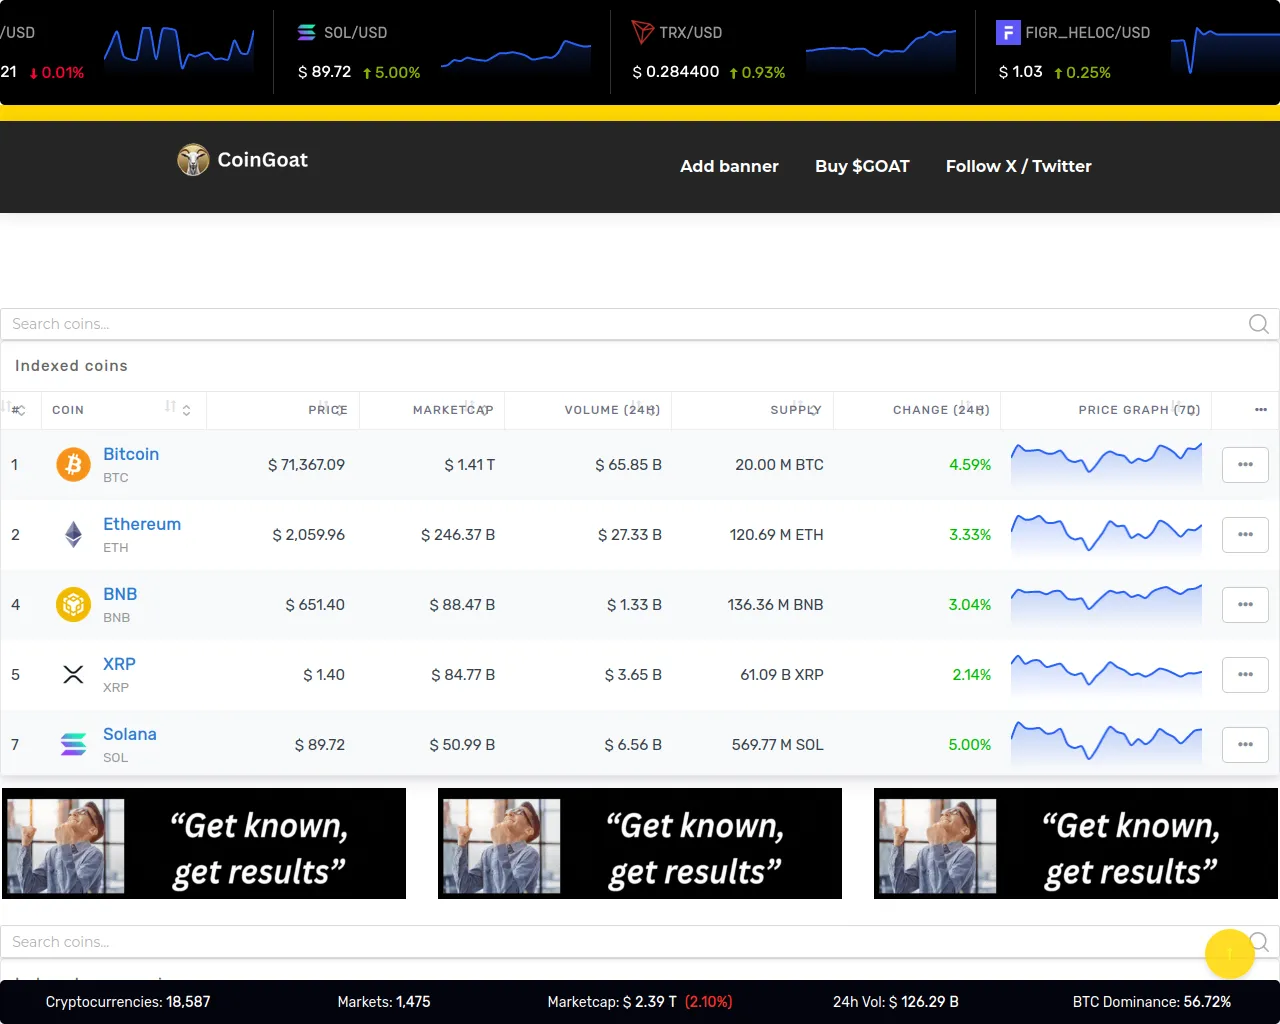Open the more options menu for Bitcoin row
1280x1024 pixels.
click(x=1245, y=465)
